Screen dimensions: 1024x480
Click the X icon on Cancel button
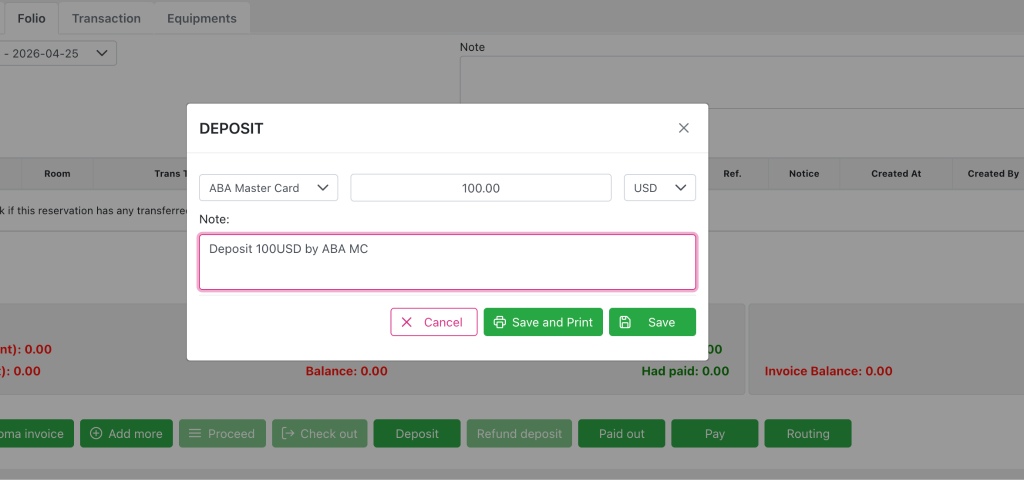click(x=407, y=322)
